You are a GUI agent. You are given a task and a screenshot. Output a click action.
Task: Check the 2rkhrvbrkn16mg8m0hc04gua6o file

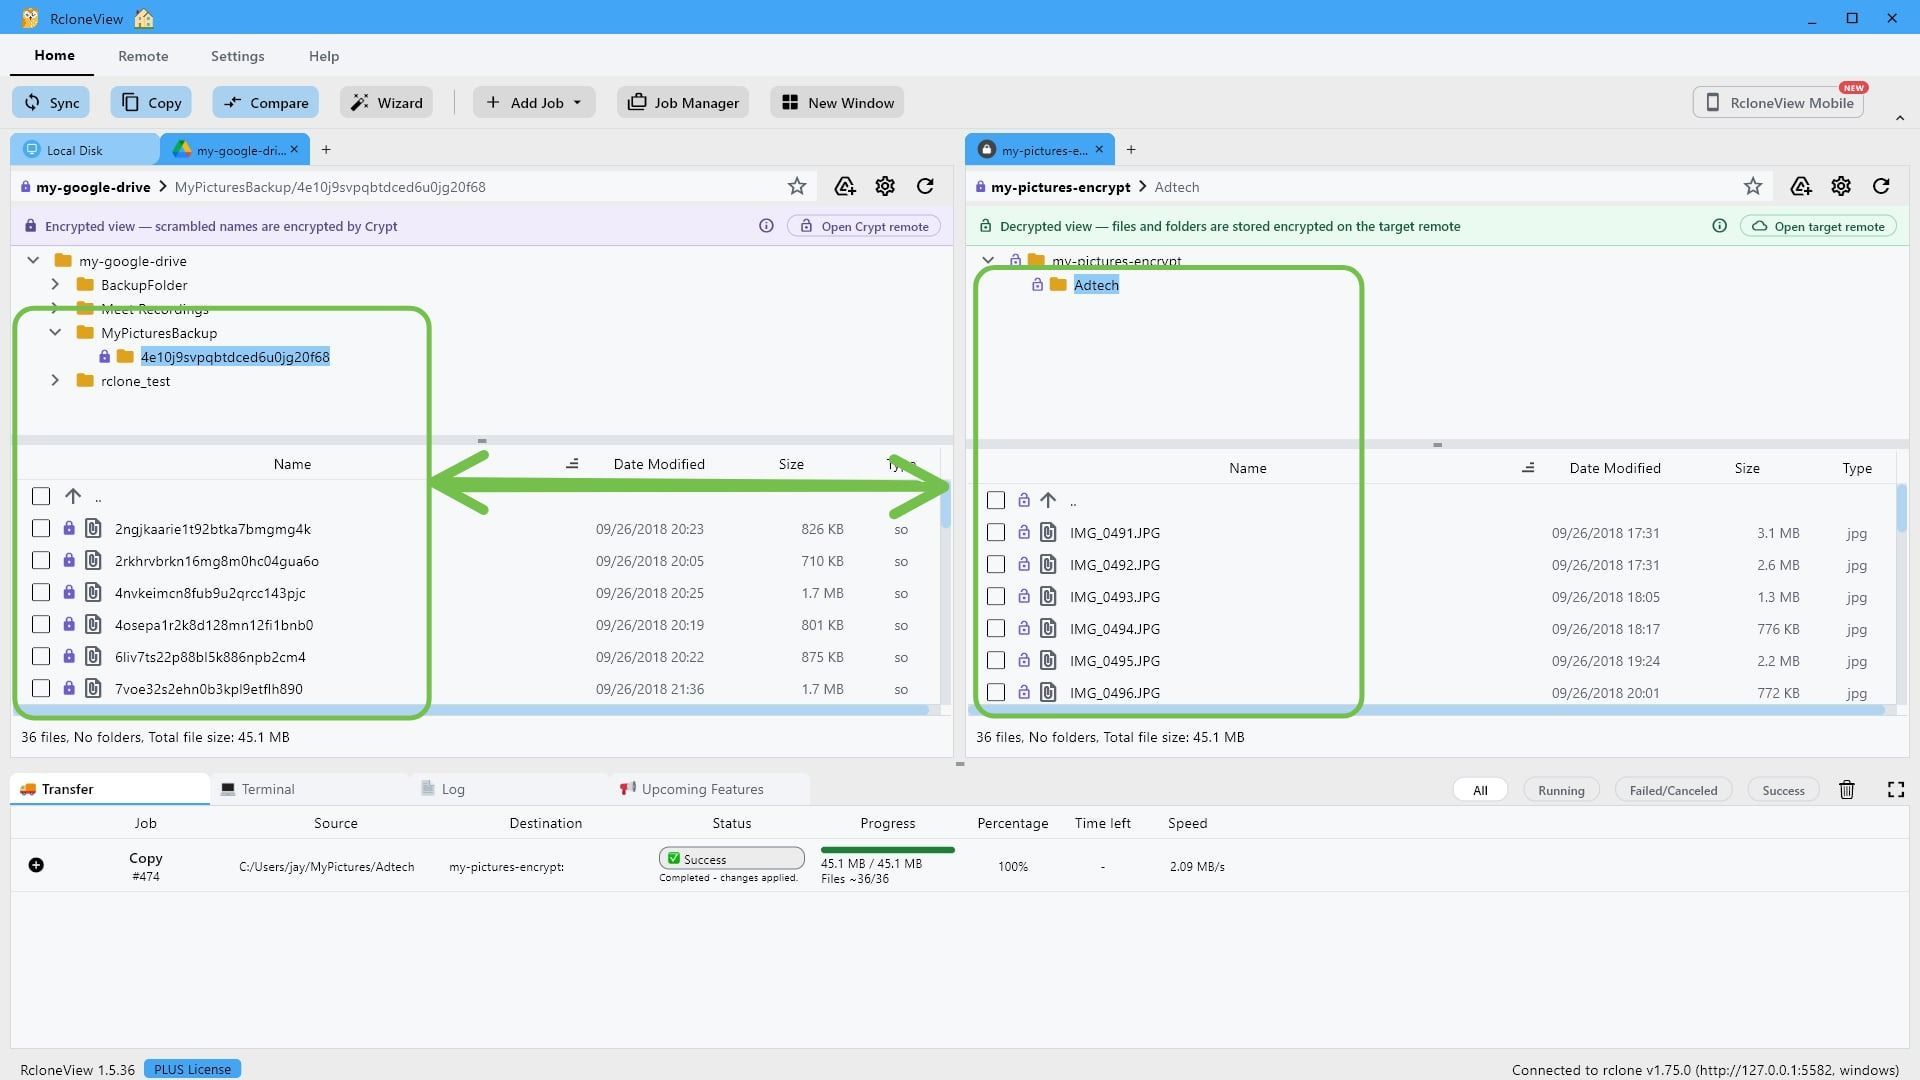point(41,560)
